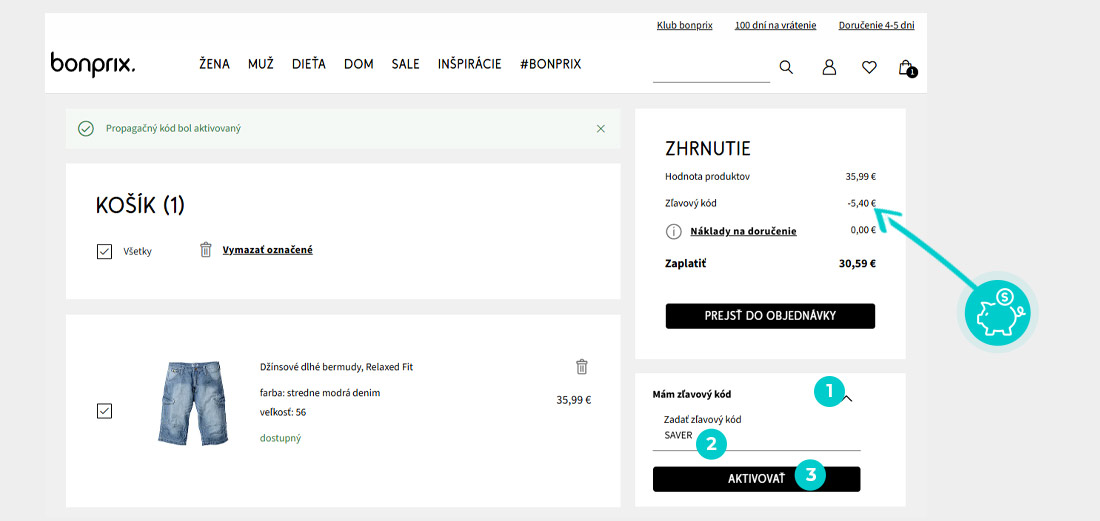Click the info icon next to Náklady na doručenie
Screen dimensions: 1100x521
(673, 231)
